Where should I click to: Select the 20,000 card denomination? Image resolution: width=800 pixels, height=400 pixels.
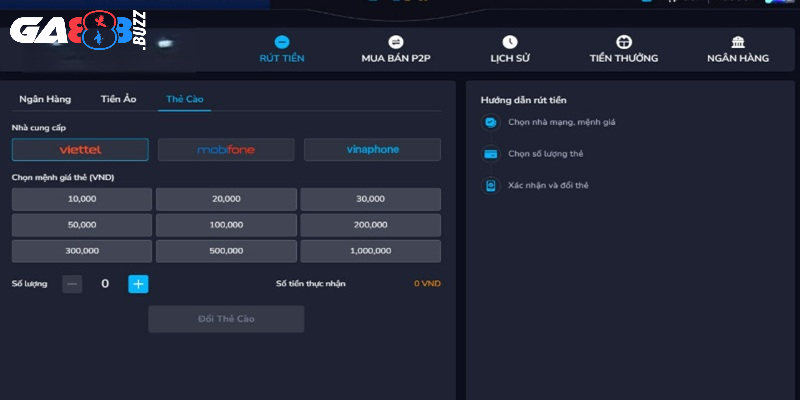click(x=226, y=199)
